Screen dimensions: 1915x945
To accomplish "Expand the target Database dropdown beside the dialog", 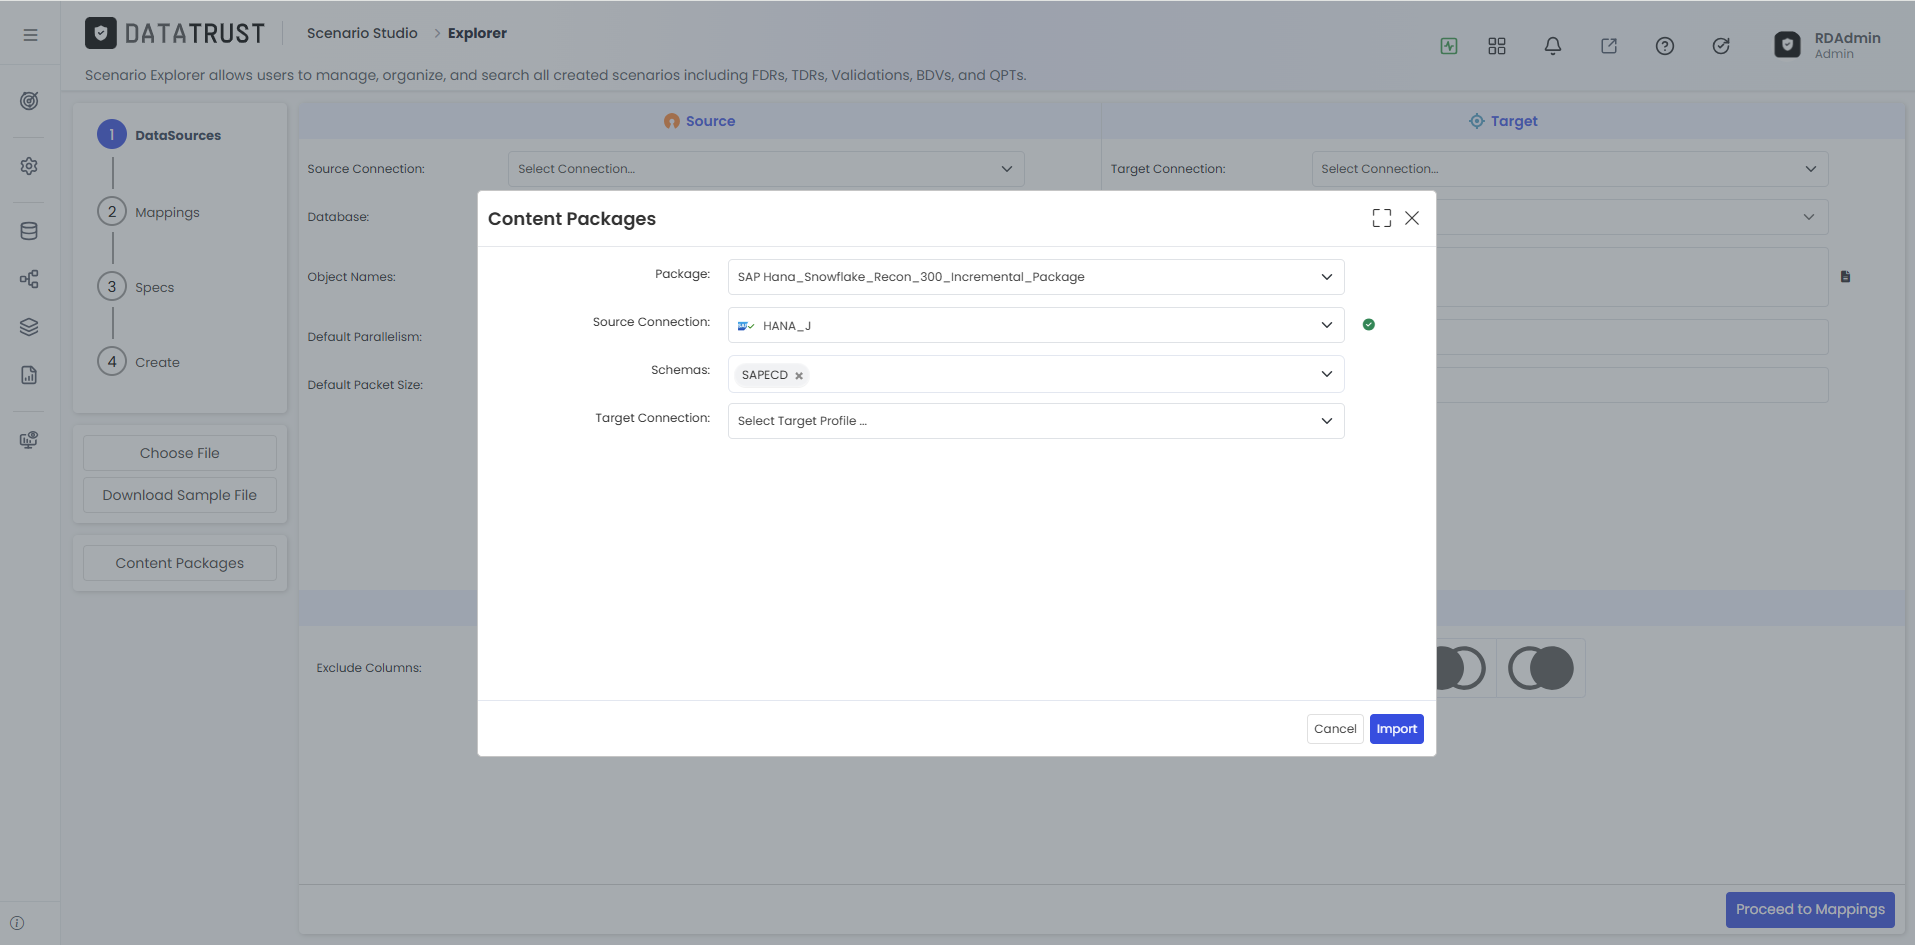I will tap(1632, 217).
